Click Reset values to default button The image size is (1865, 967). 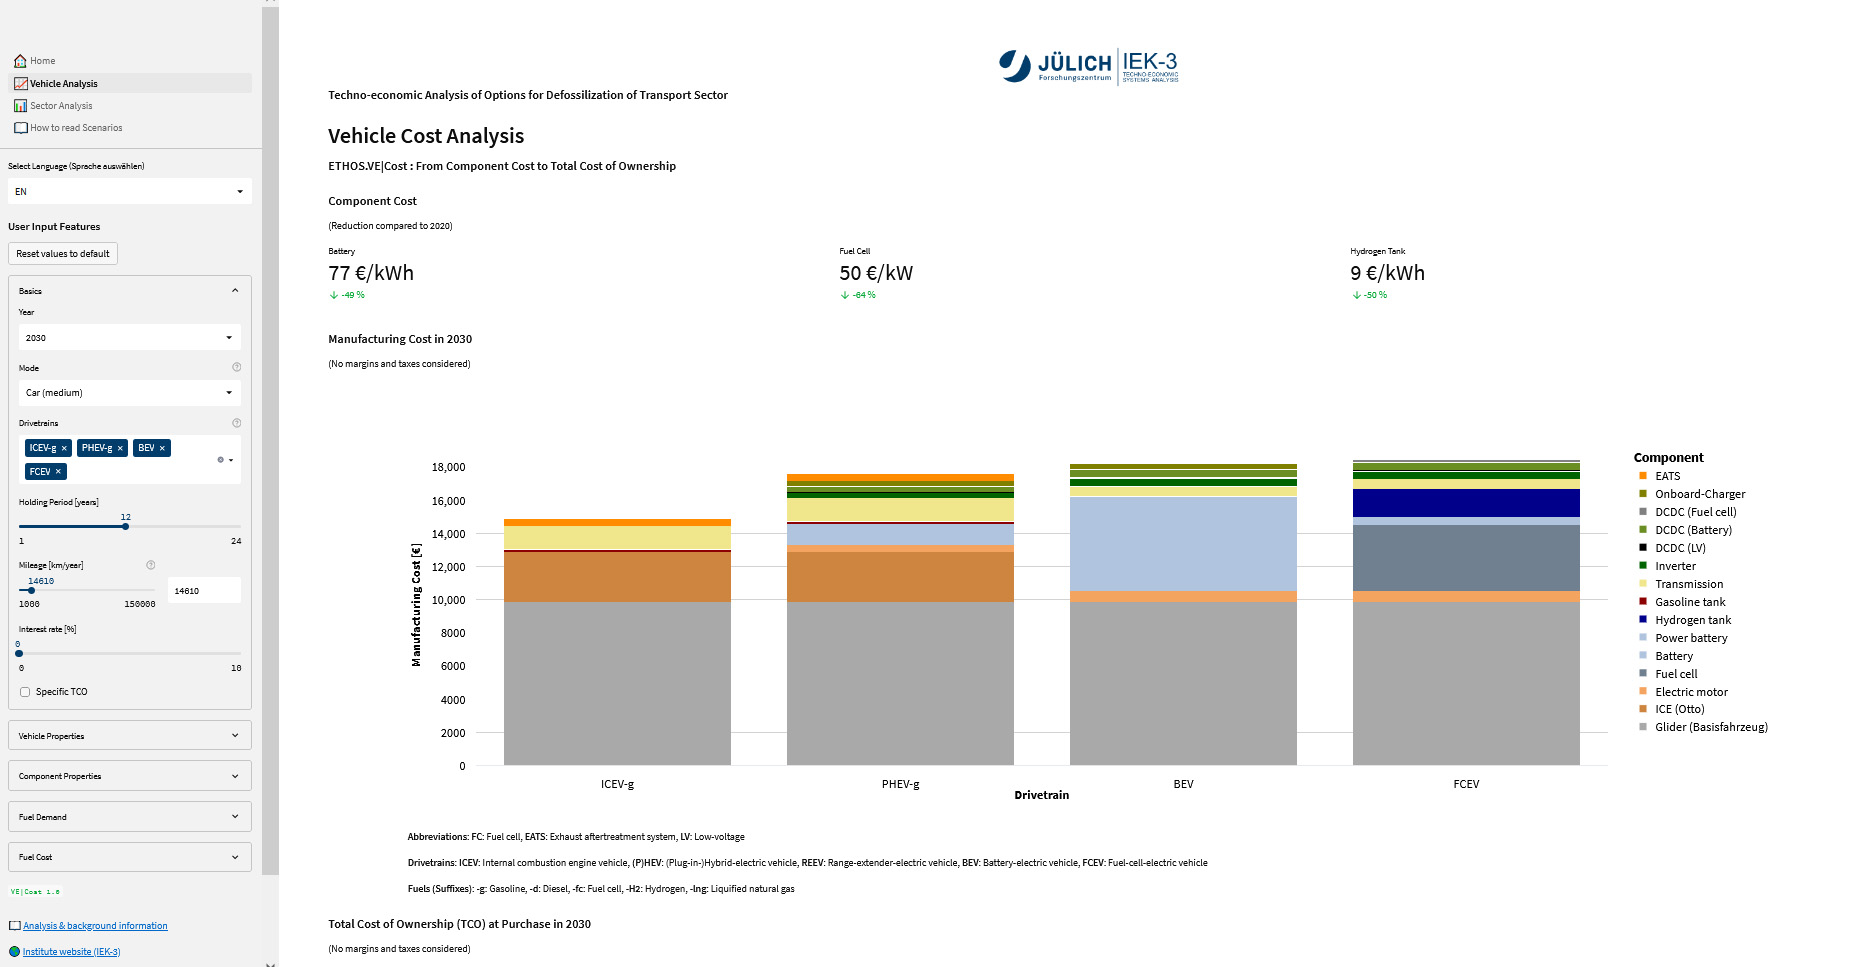[x=63, y=254]
